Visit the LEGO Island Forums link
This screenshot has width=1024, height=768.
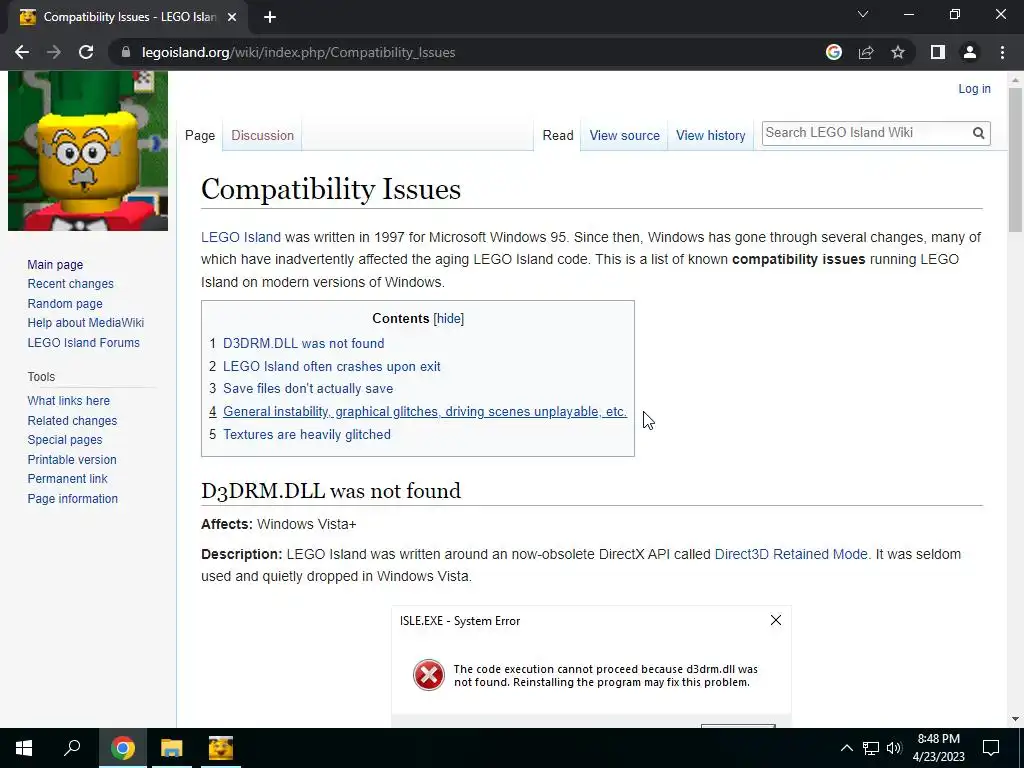tap(84, 342)
